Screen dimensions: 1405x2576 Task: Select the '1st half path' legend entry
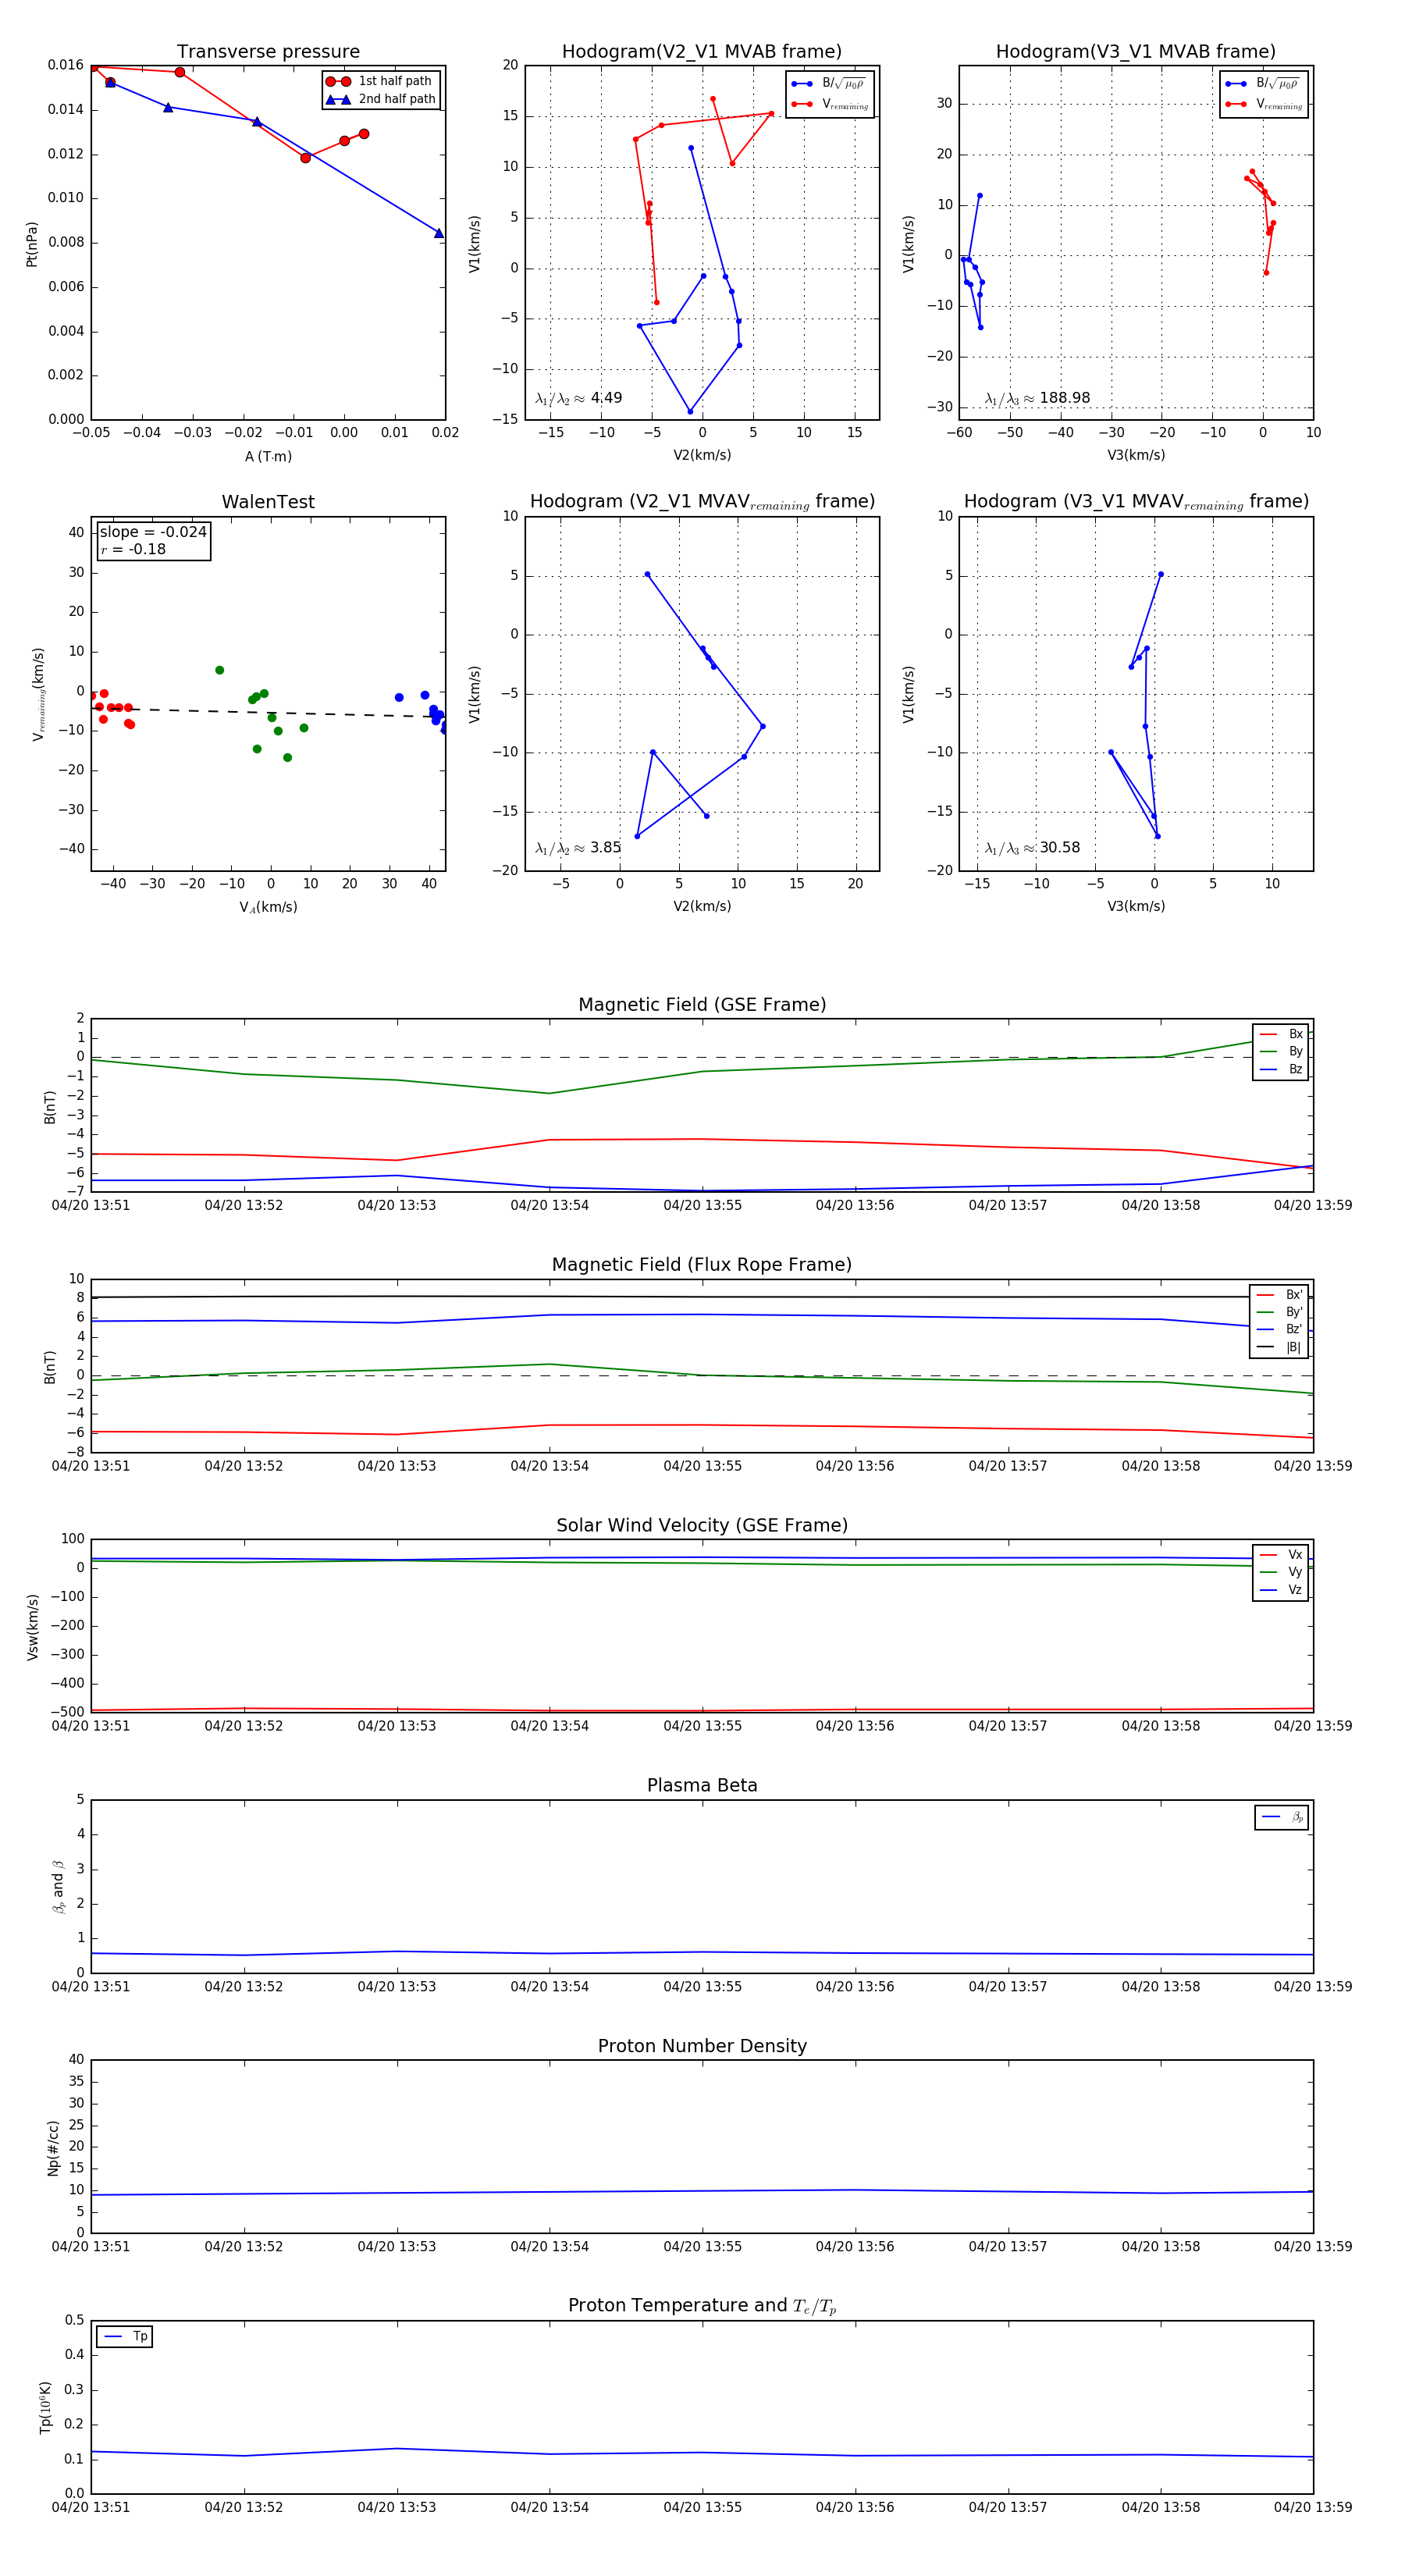coord(381,81)
